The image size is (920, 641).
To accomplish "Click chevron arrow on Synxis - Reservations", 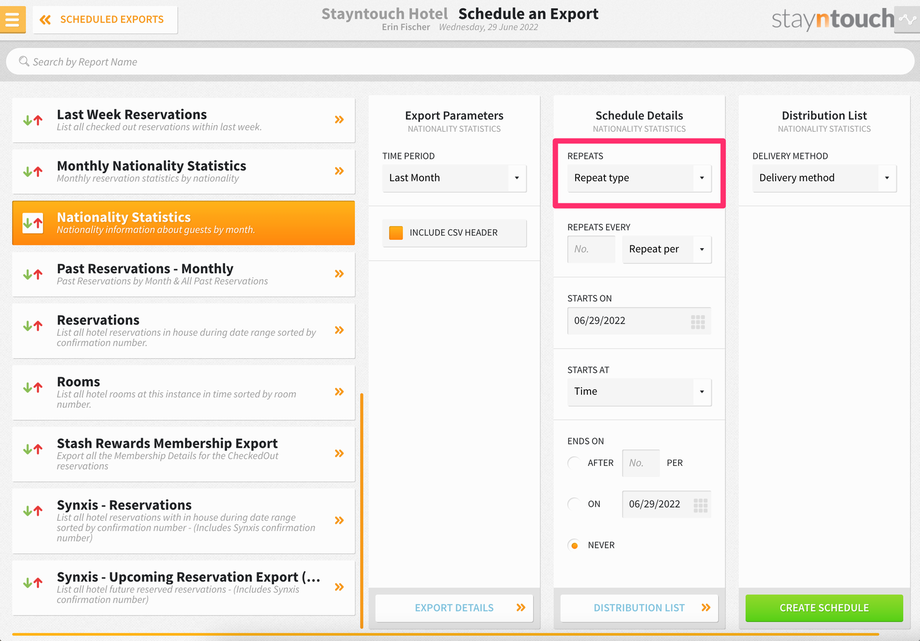I will click(x=339, y=520).
